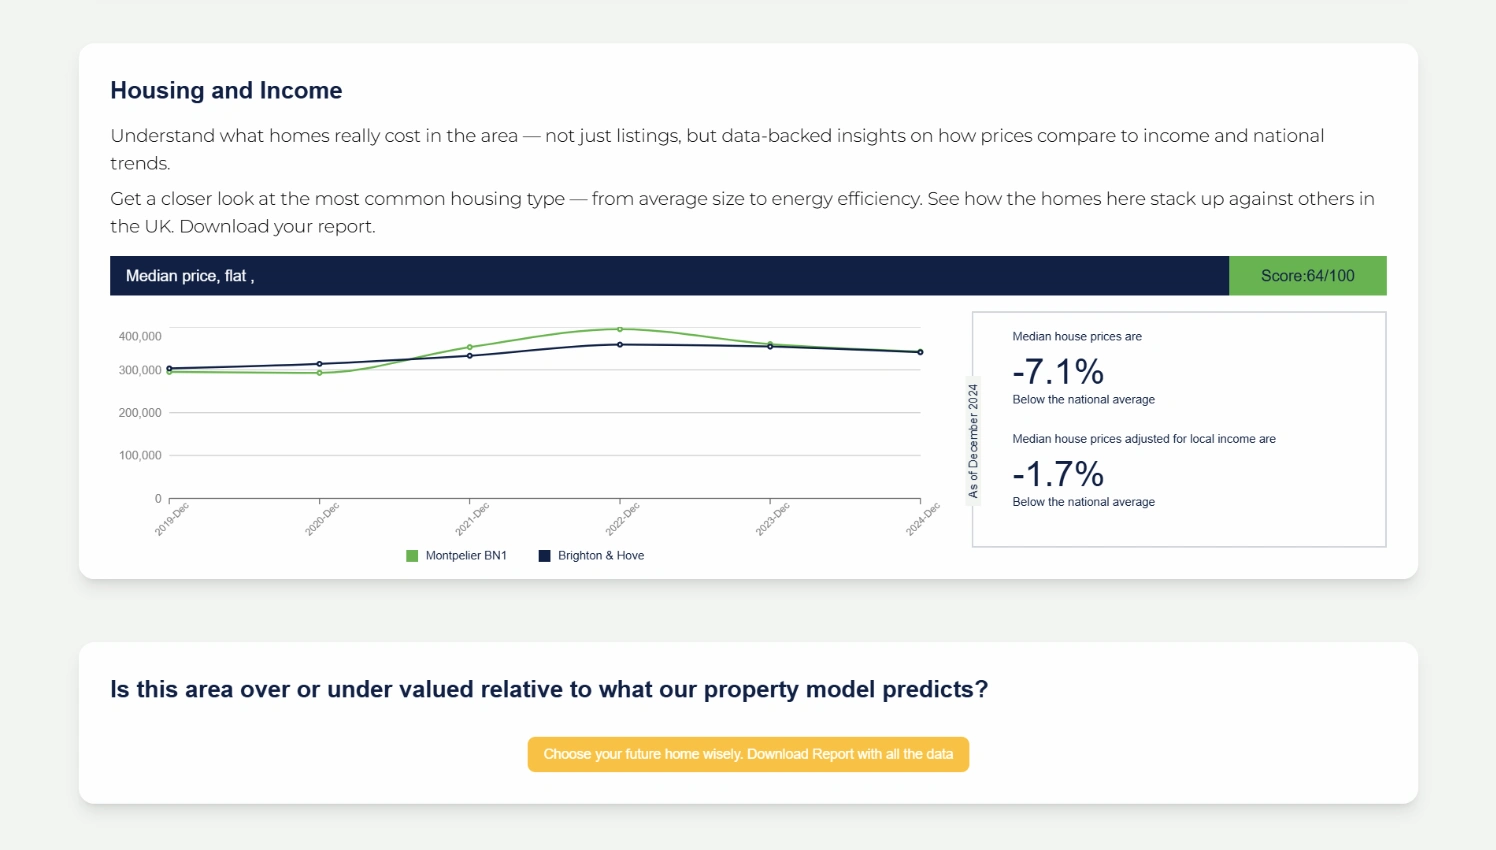
Task: Click the green Montpelier BN1 legend square
Action: click(412, 556)
